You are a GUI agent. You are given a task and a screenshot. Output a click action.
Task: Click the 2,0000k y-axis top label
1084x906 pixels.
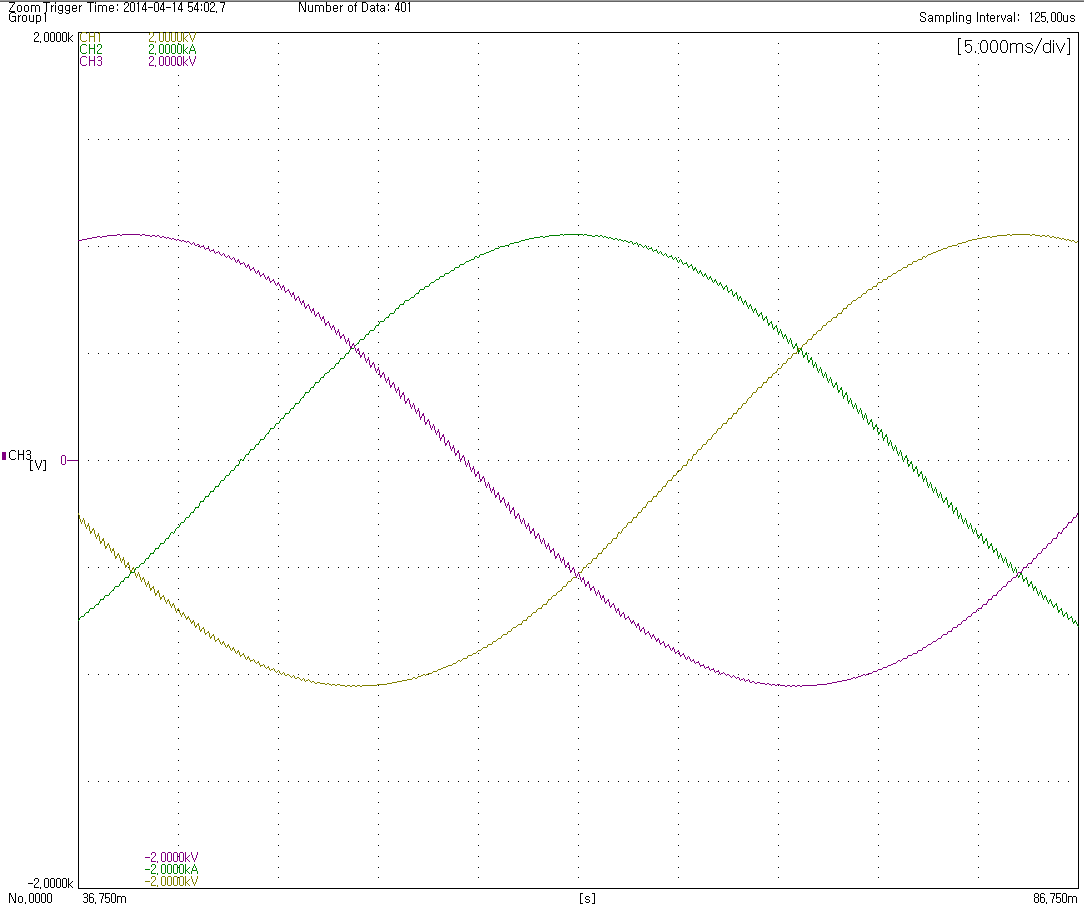click(x=52, y=38)
